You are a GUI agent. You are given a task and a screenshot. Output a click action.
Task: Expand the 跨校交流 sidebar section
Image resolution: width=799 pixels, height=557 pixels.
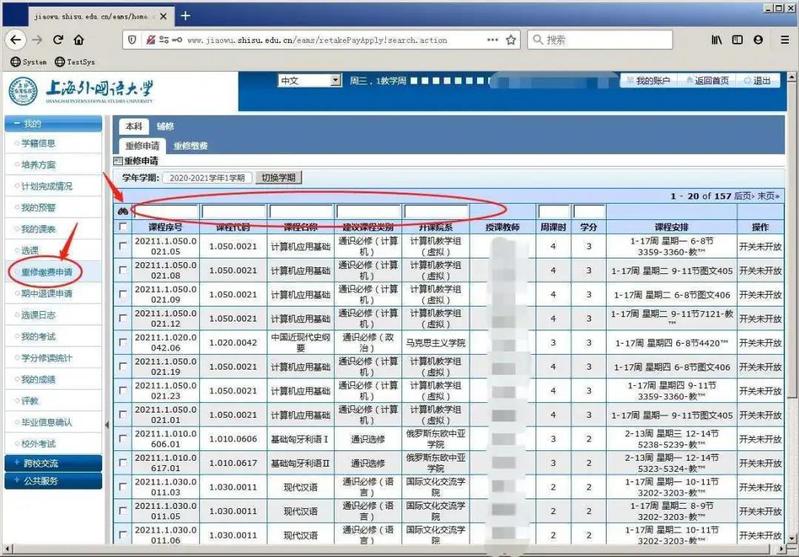click(52, 463)
